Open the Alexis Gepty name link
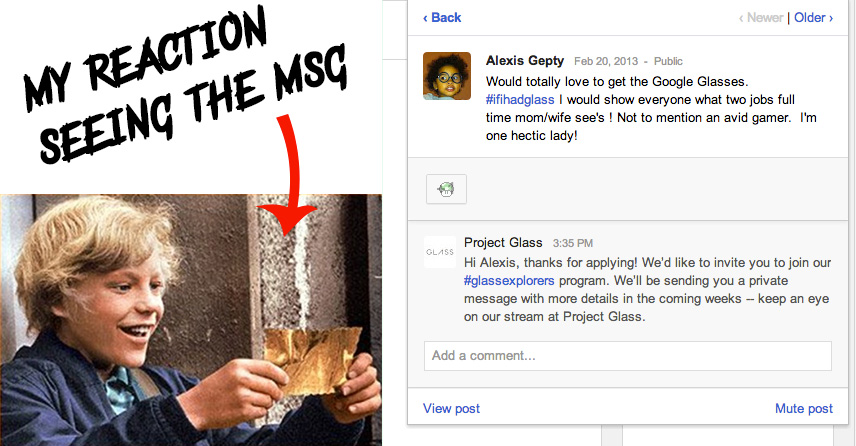 click(525, 61)
